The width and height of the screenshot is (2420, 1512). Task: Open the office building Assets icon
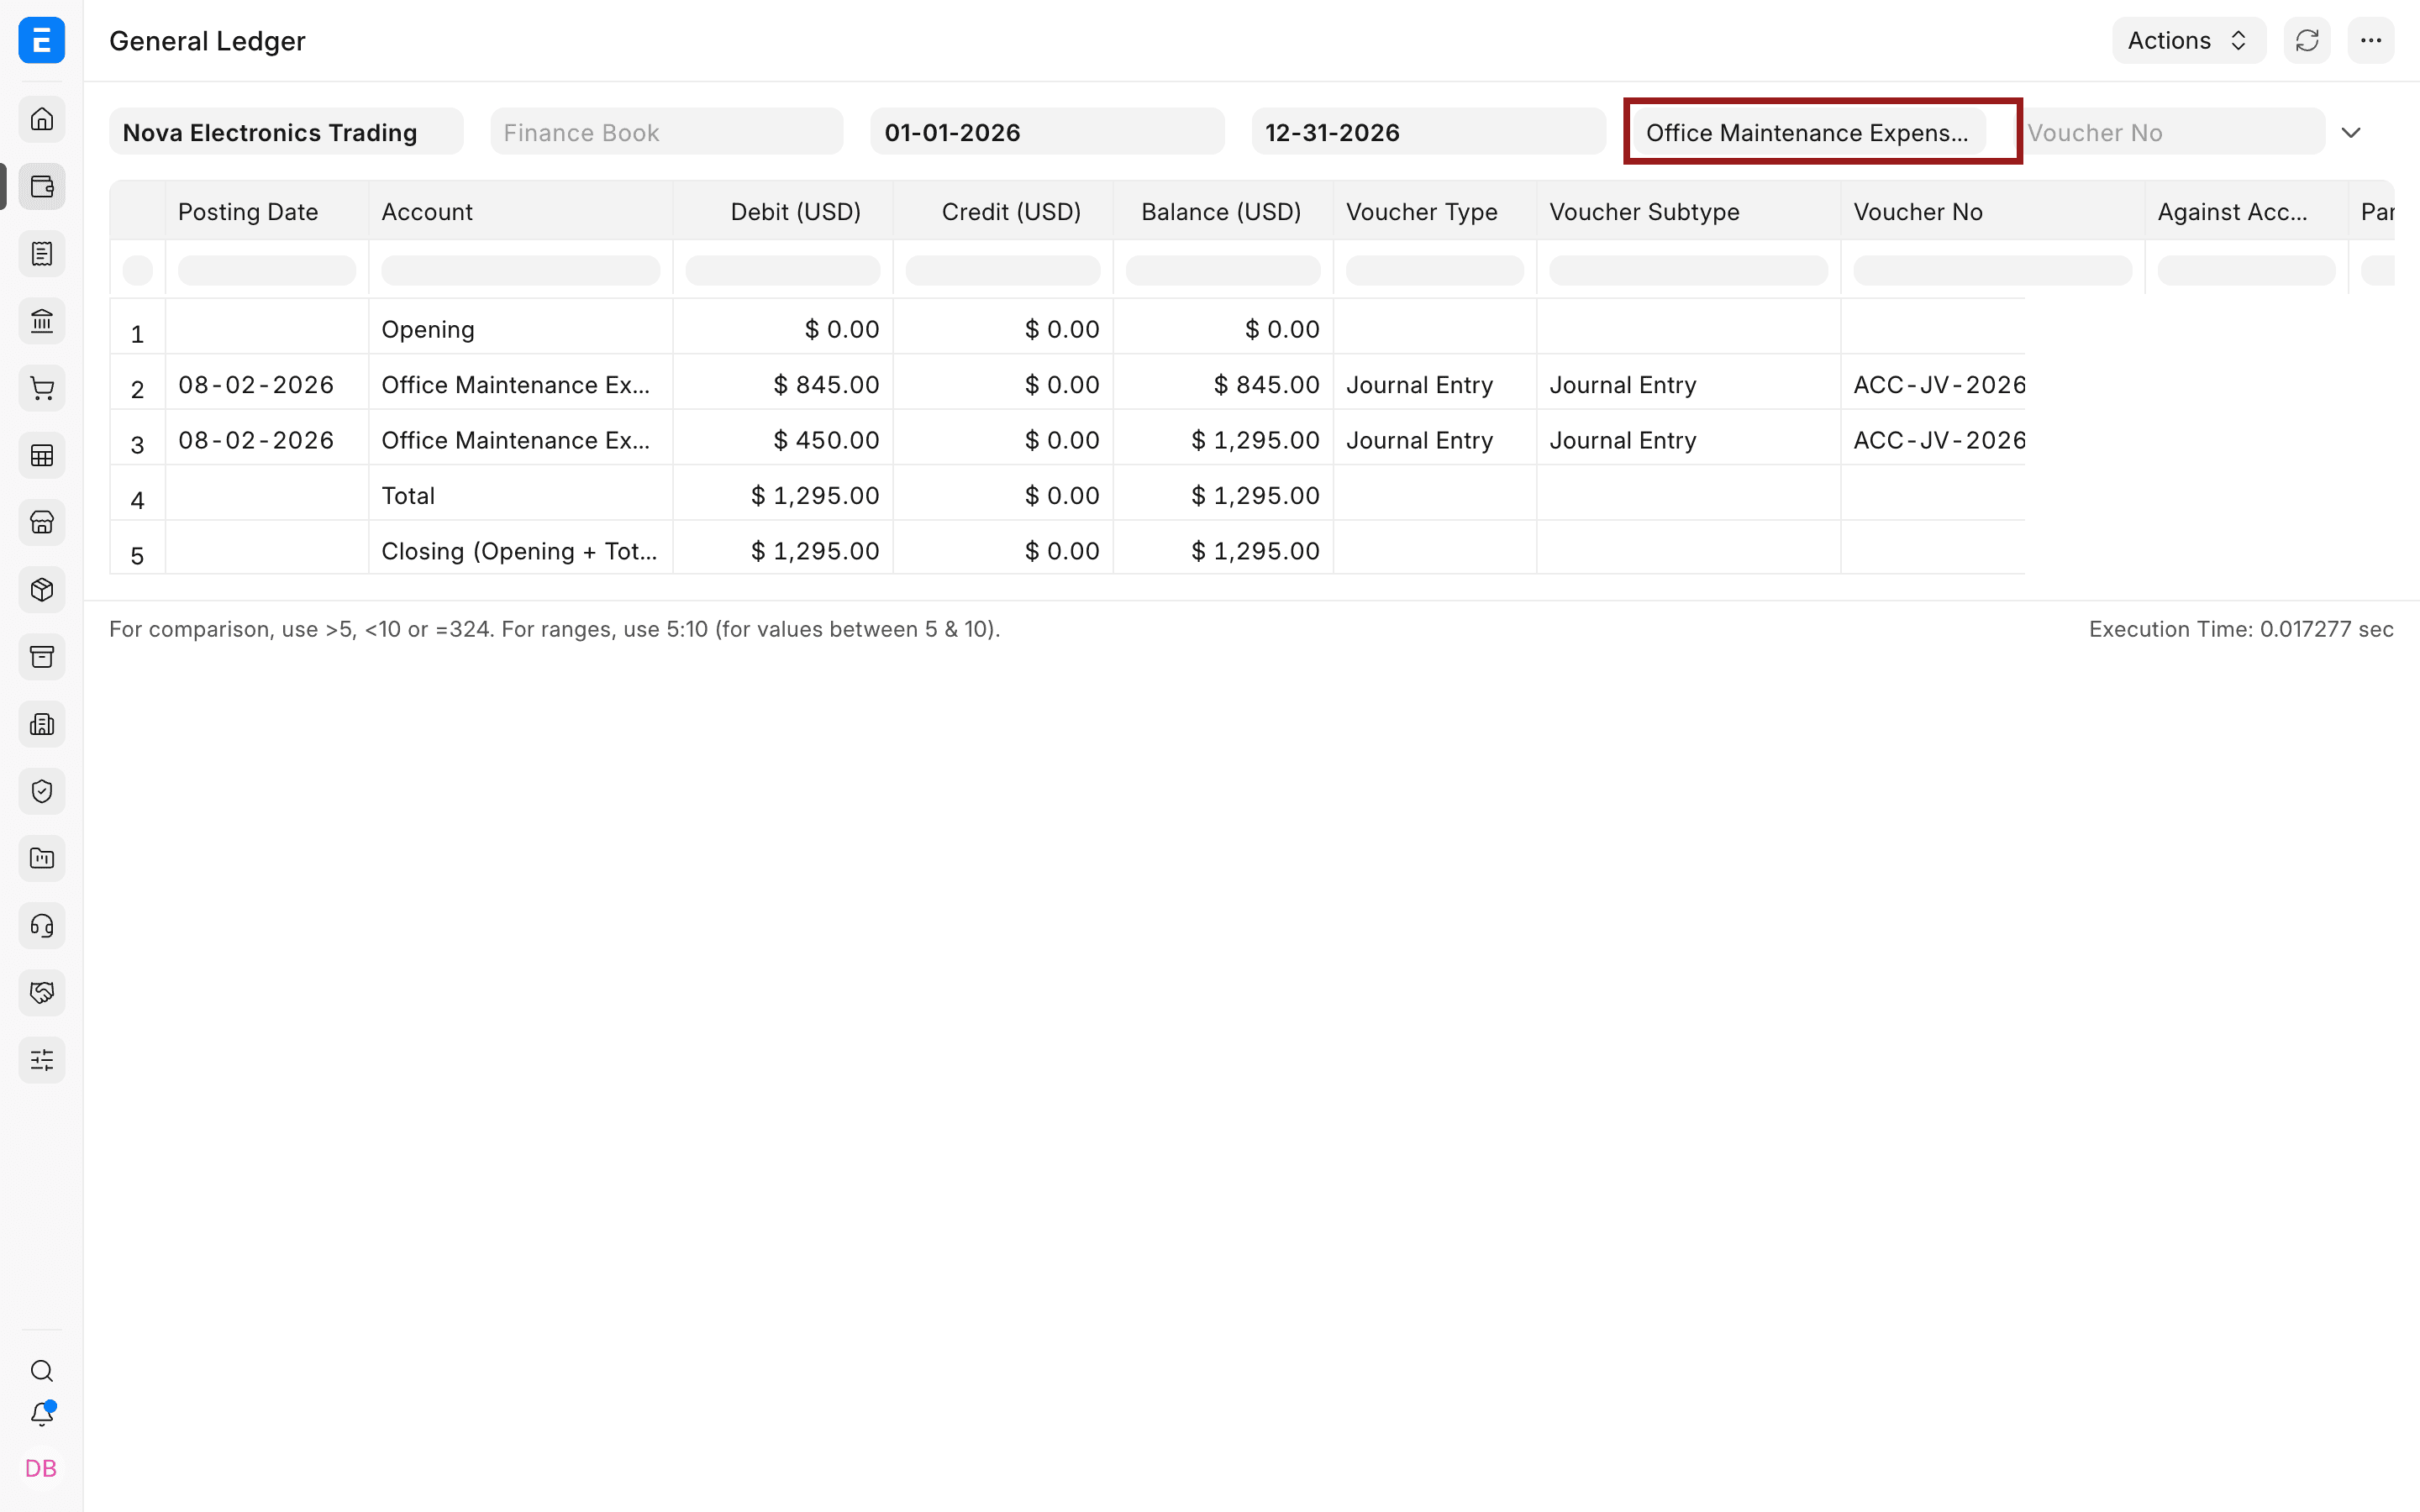[42, 724]
